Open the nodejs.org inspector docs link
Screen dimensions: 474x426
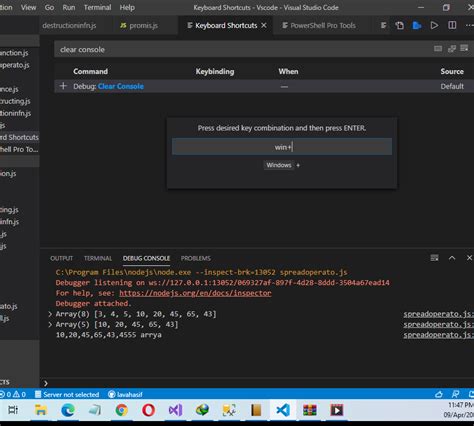(195, 293)
